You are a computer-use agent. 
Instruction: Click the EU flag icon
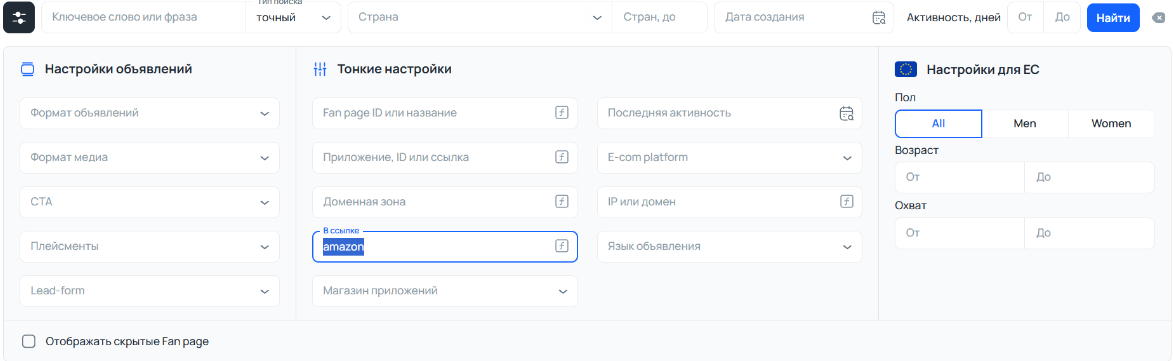[x=906, y=70]
